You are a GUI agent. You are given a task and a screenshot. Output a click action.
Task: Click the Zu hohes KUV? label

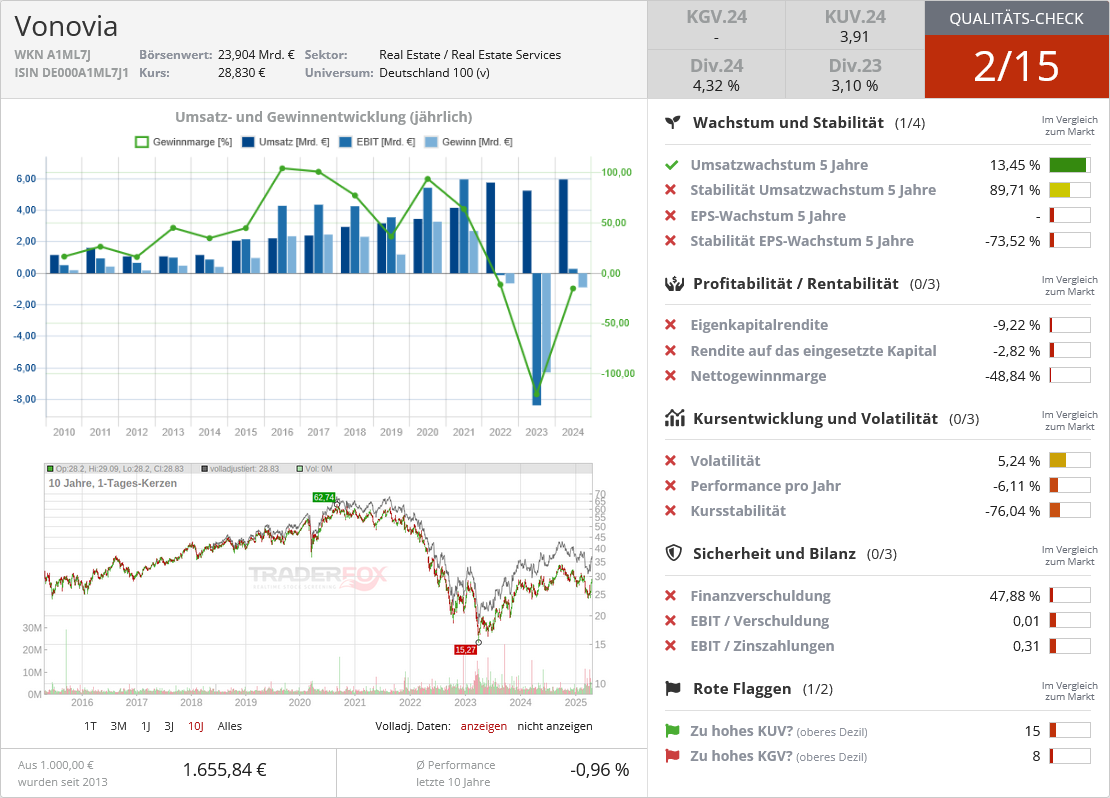point(741,731)
